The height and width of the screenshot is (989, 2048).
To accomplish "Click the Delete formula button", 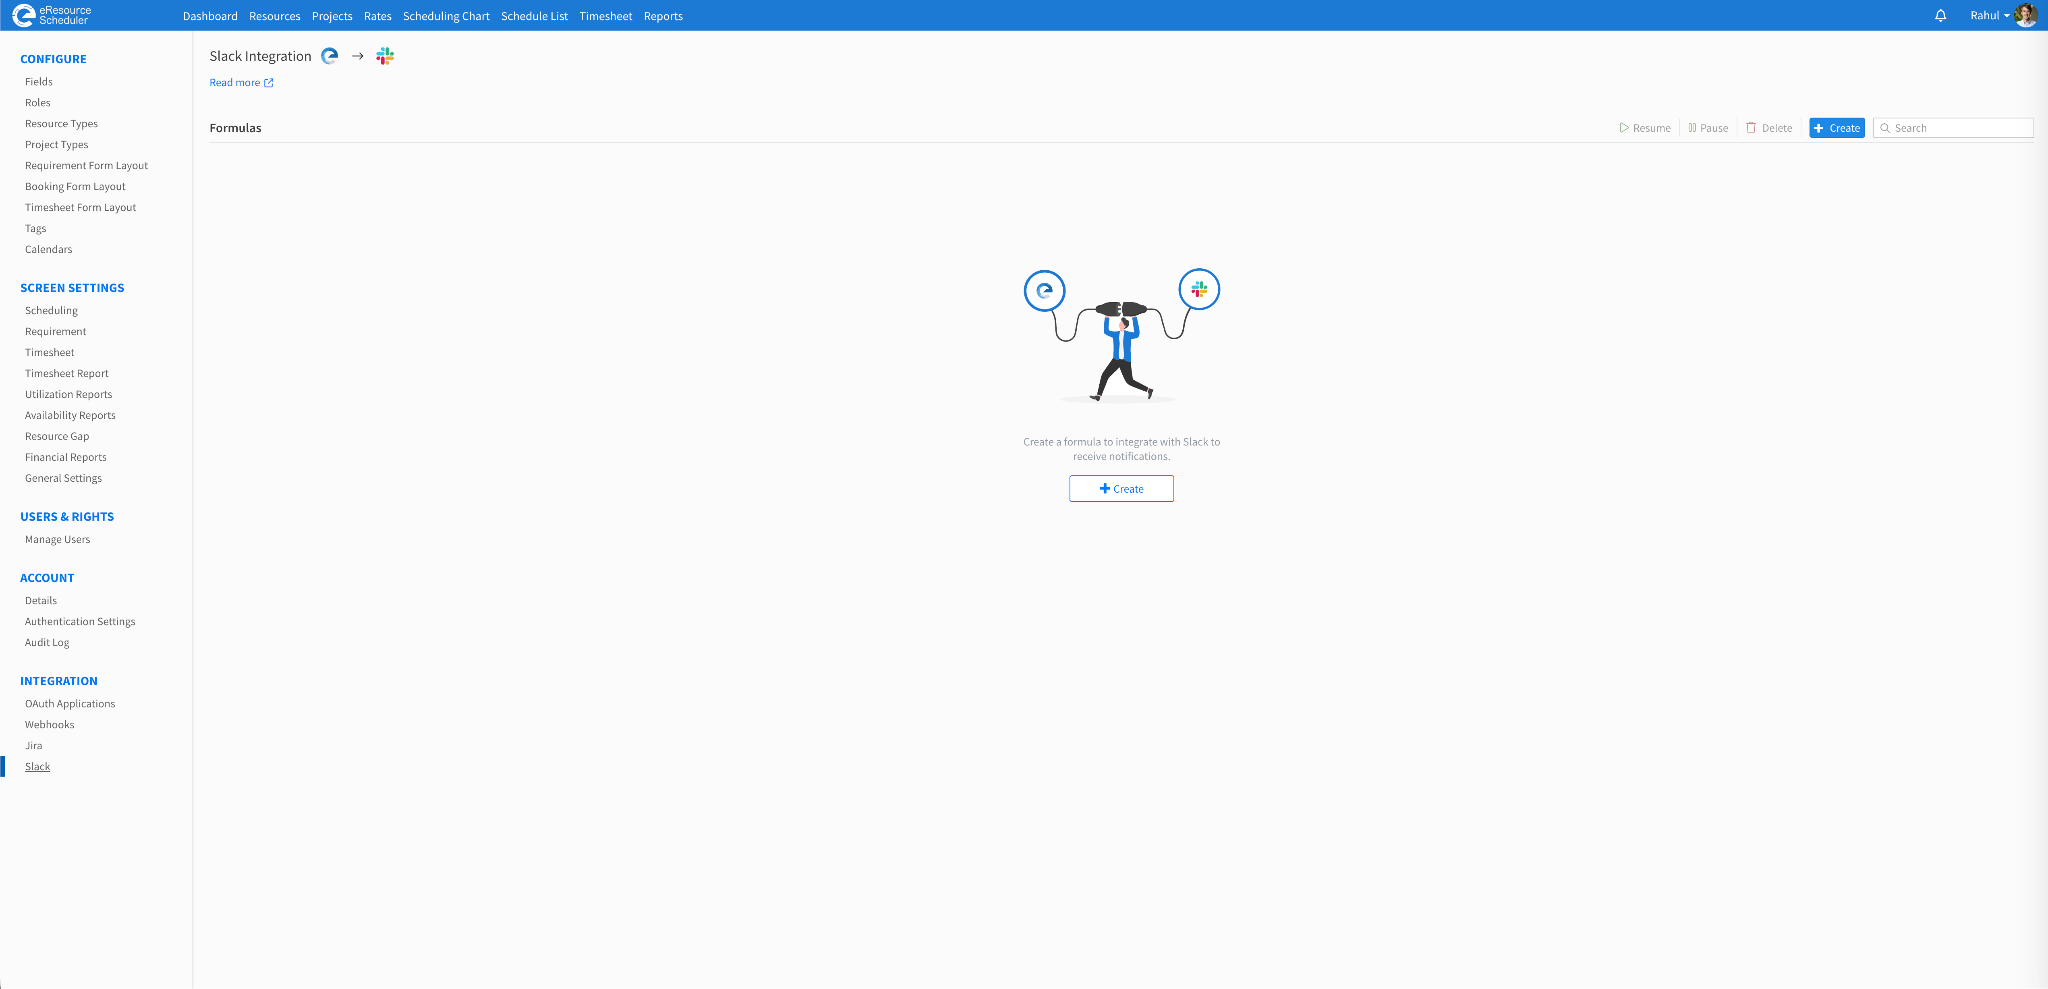I will tap(1769, 128).
